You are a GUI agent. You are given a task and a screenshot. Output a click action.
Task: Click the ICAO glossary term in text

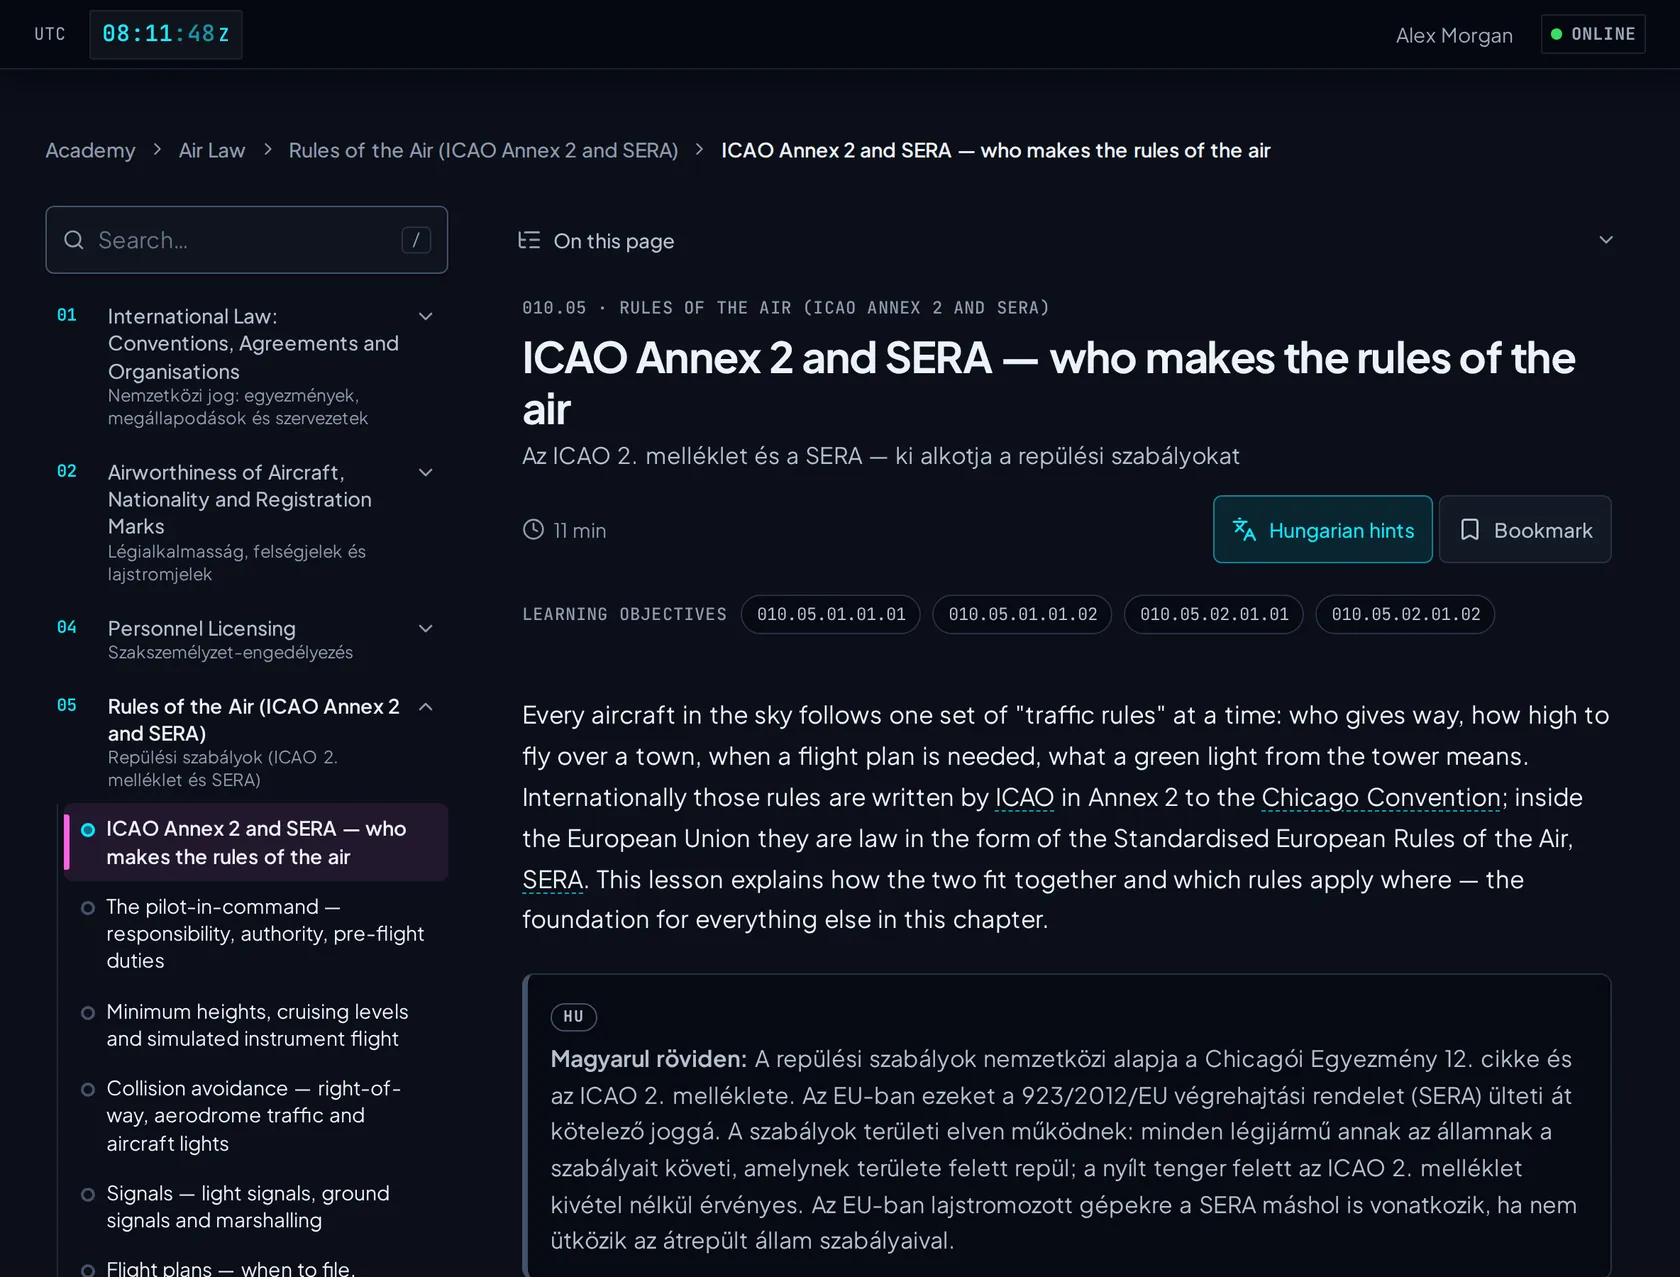(1024, 797)
